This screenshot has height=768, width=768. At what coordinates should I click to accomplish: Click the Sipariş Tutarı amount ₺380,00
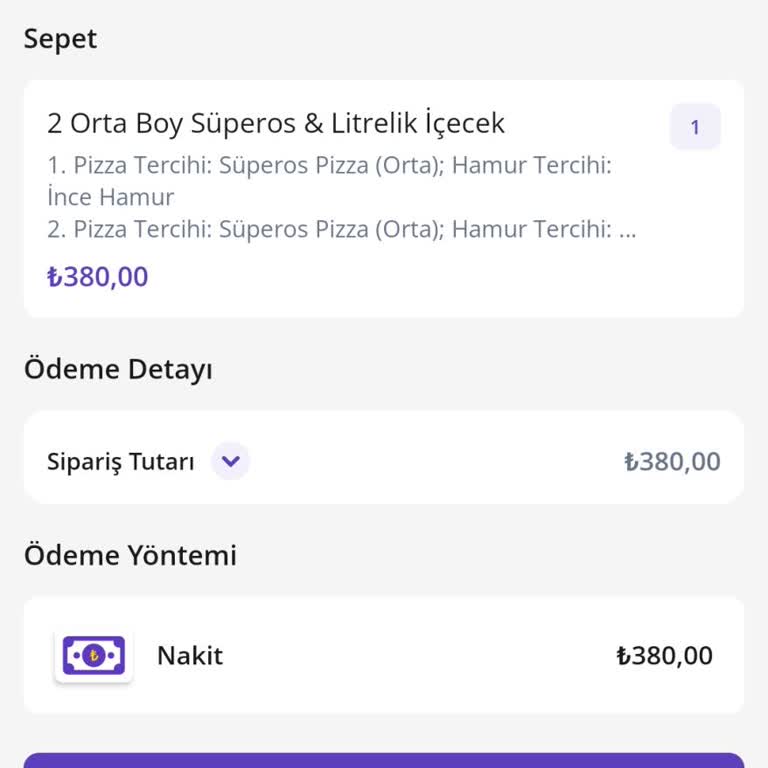pyautogui.click(x=672, y=462)
